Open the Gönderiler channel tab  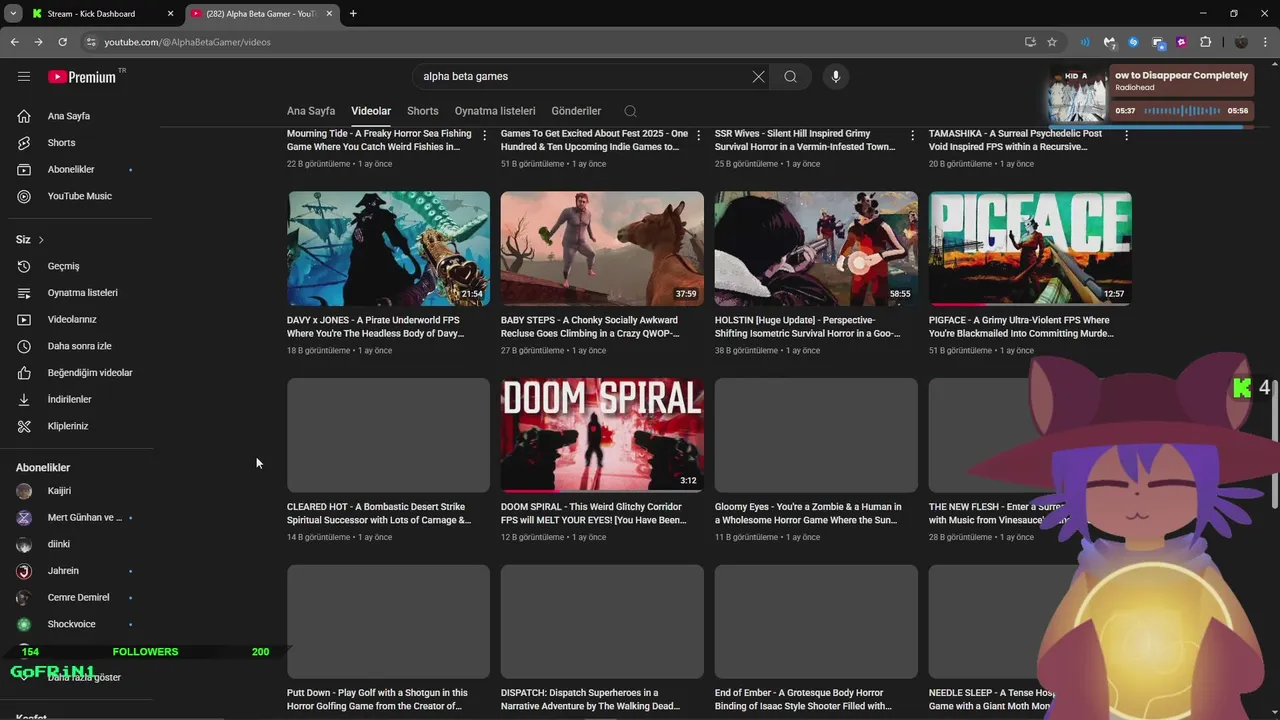[x=576, y=111]
